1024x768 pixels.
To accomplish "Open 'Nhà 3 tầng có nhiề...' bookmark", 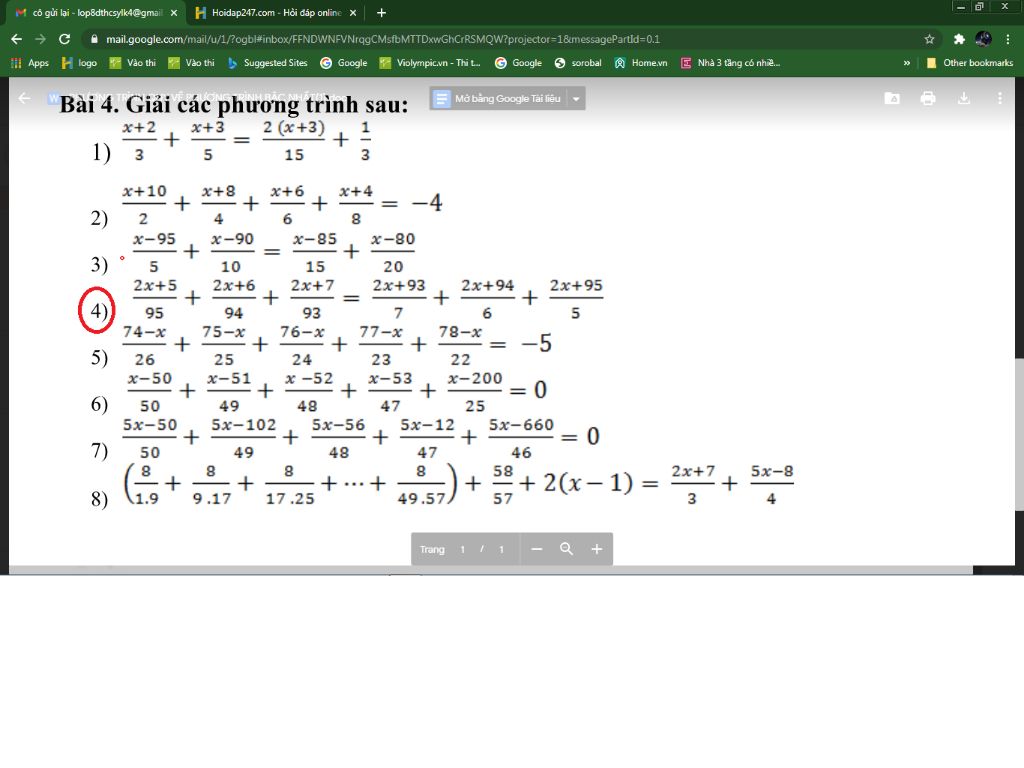I will (730, 63).
